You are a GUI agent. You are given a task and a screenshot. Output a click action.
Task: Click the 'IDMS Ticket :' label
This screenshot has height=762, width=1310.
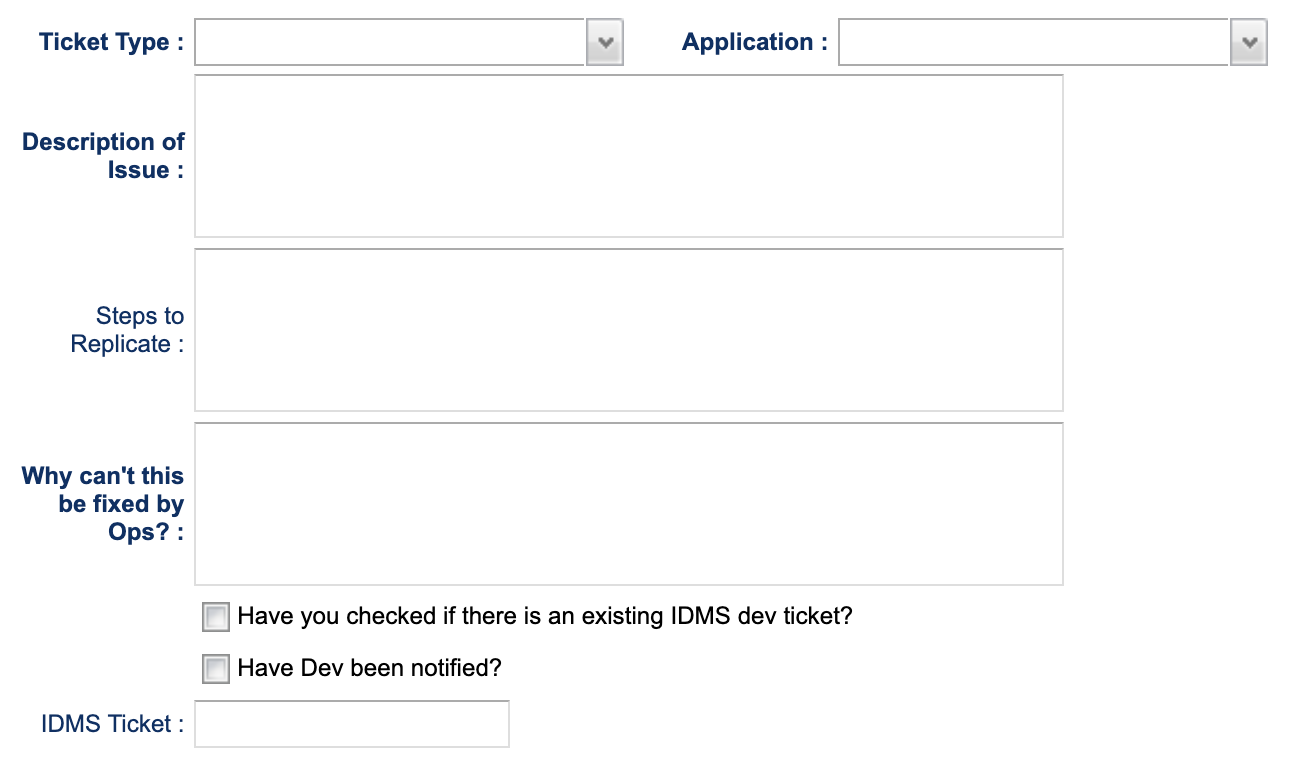pyautogui.click(x=112, y=724)
